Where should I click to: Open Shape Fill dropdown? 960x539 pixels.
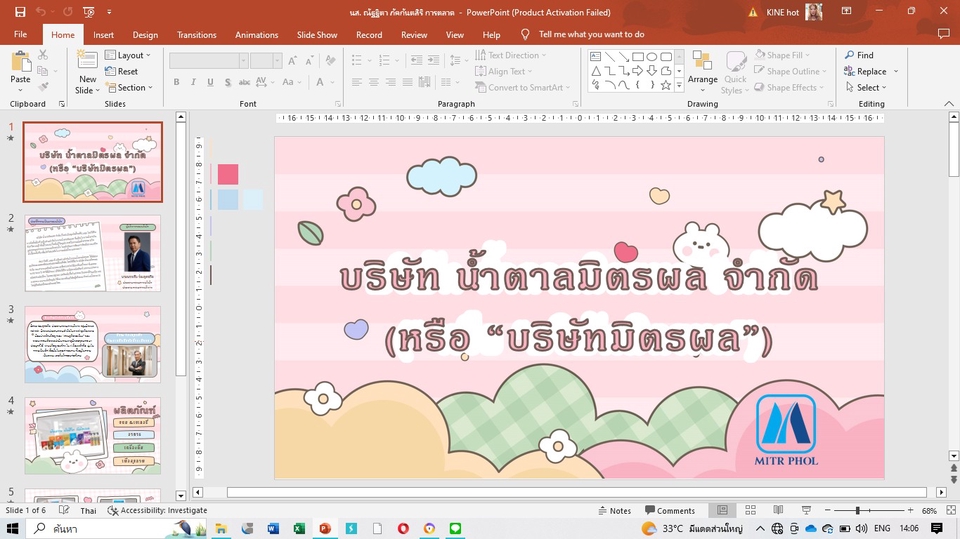(782, 55)
